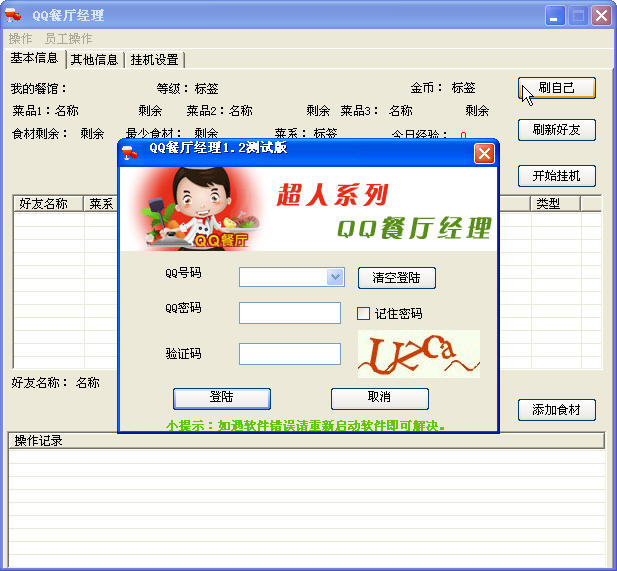
Task: Switch to the 其他信息 tab
Action: click(x=94, y=60)
